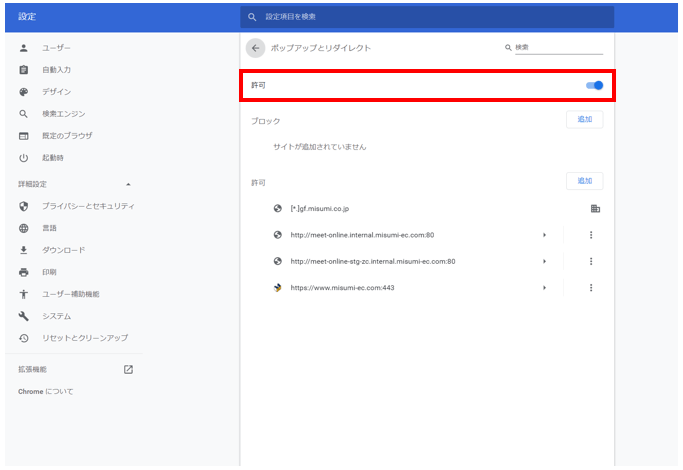Click the 設定項目を検索 search field
The image size is (683, 470).
pos(430,17)
